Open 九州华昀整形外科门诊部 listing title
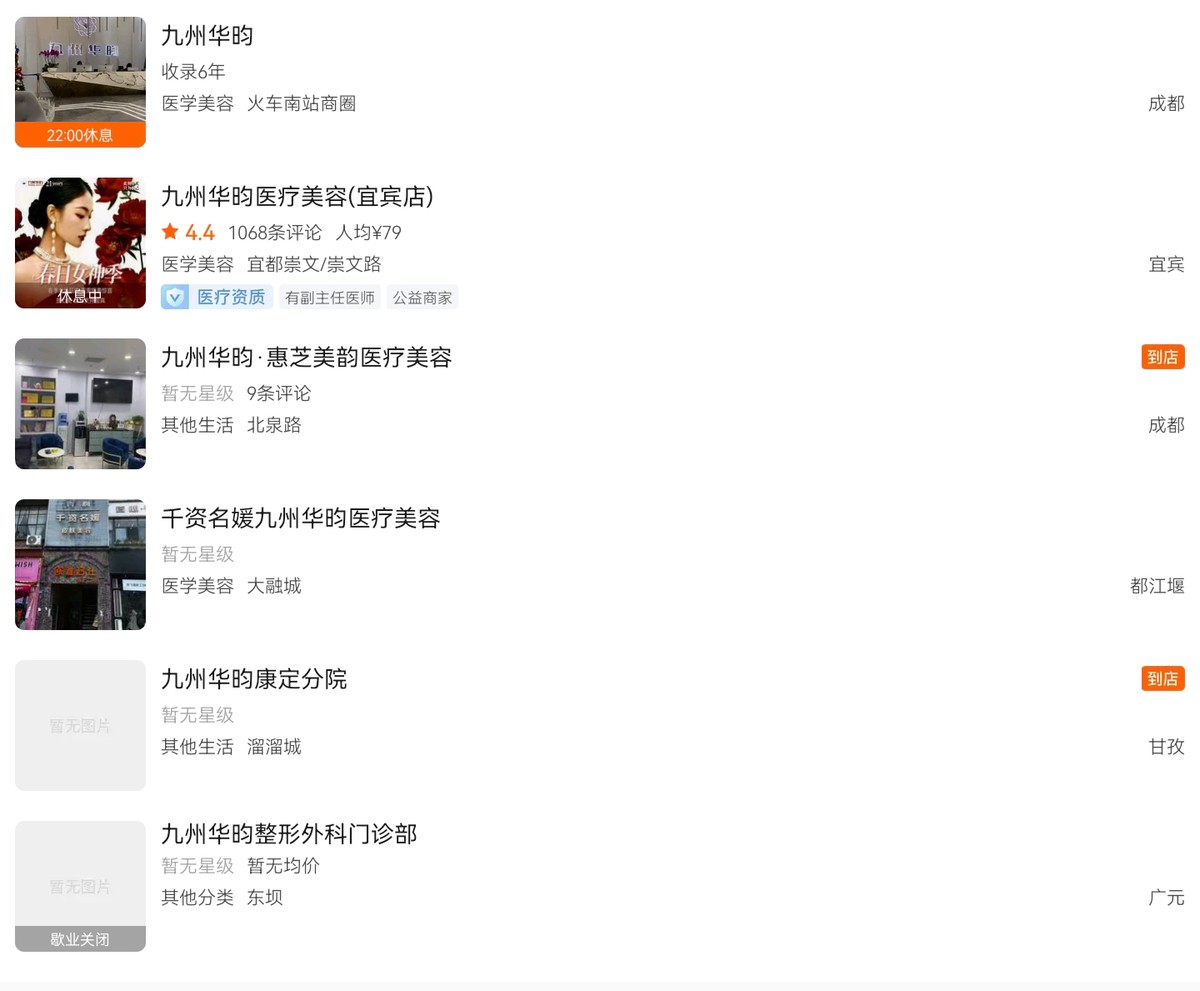Screen dimensions: 1200x991 pos(289,834)
